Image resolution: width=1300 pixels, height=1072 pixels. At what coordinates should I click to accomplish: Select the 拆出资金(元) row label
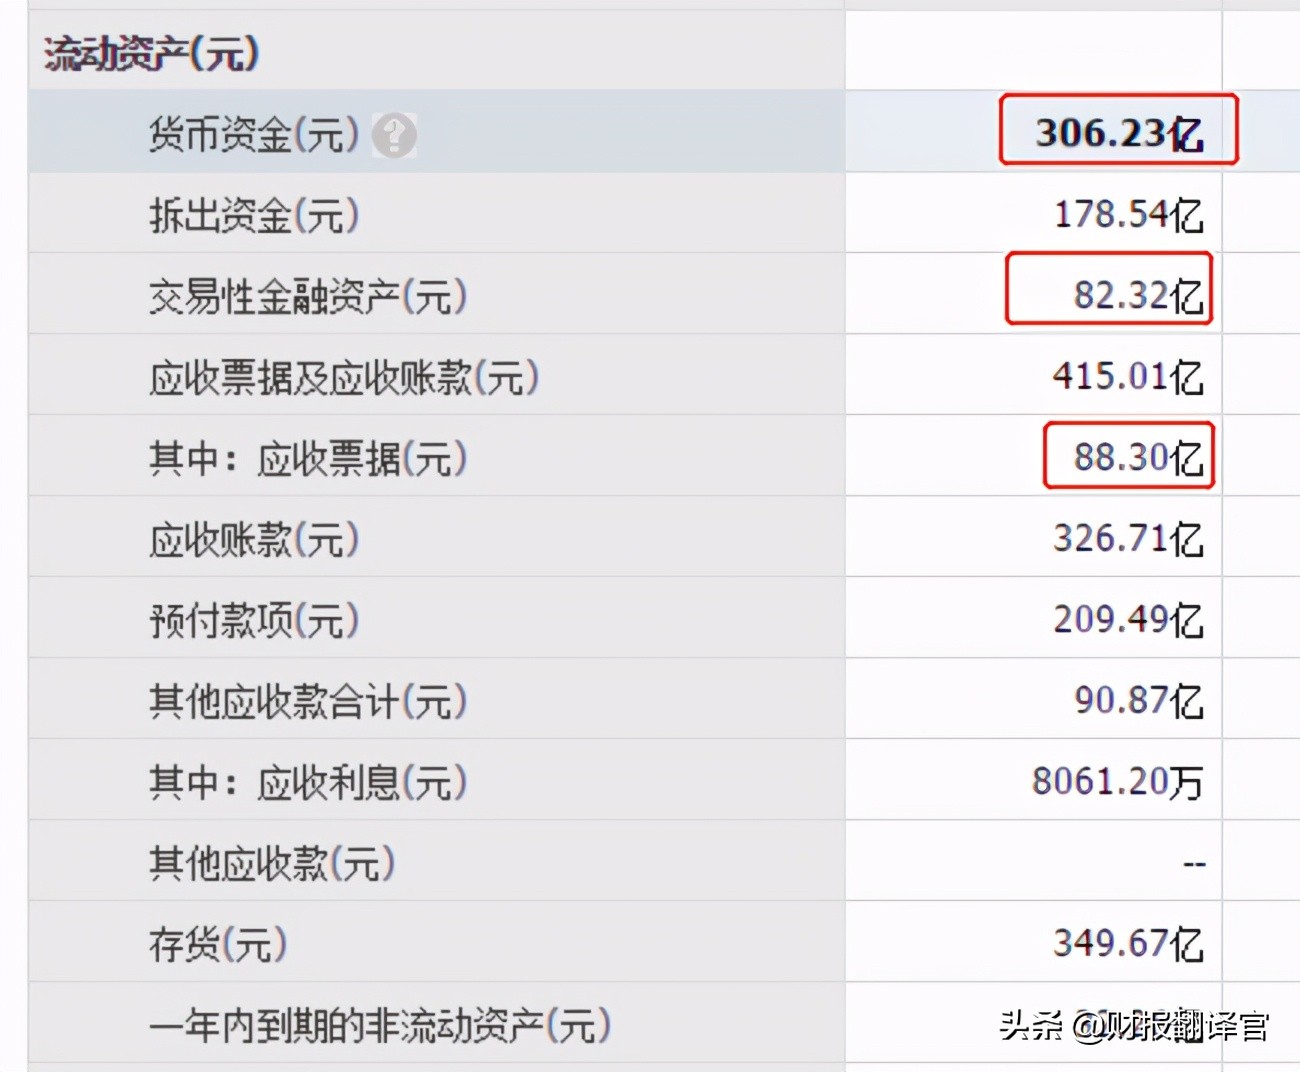253,215
